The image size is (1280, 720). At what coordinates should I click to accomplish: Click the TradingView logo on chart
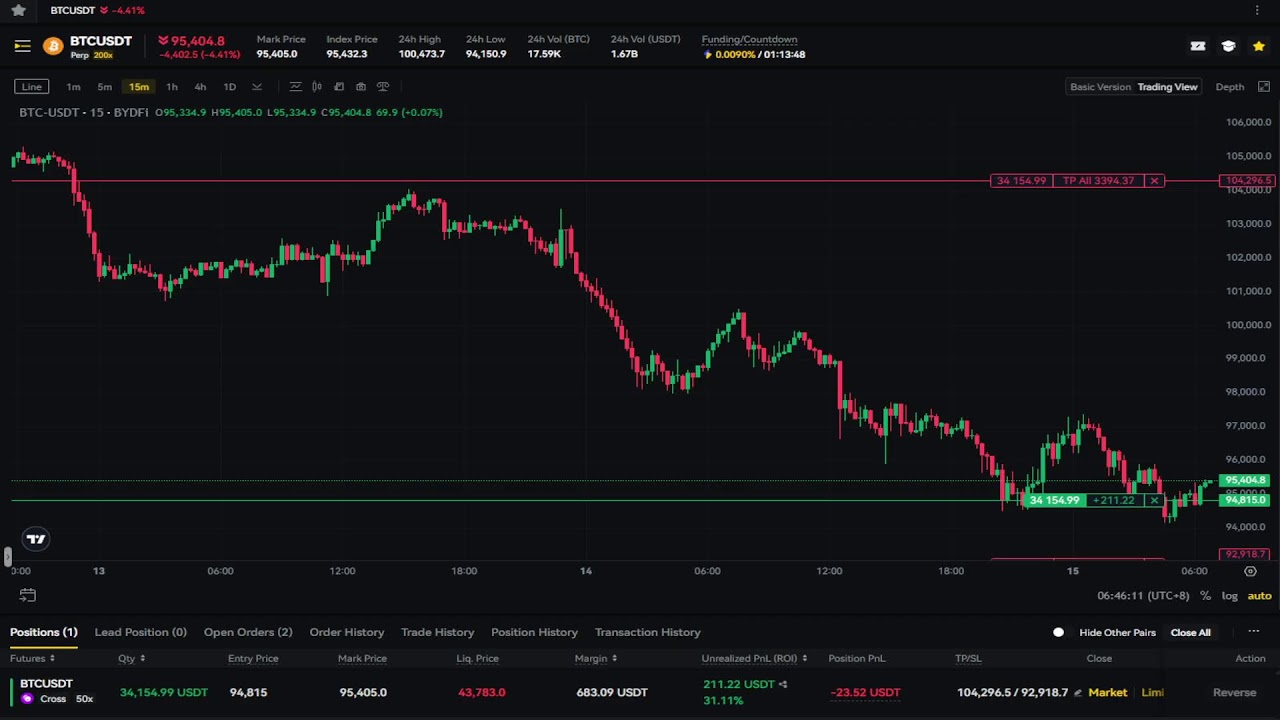tap(36, 539)
